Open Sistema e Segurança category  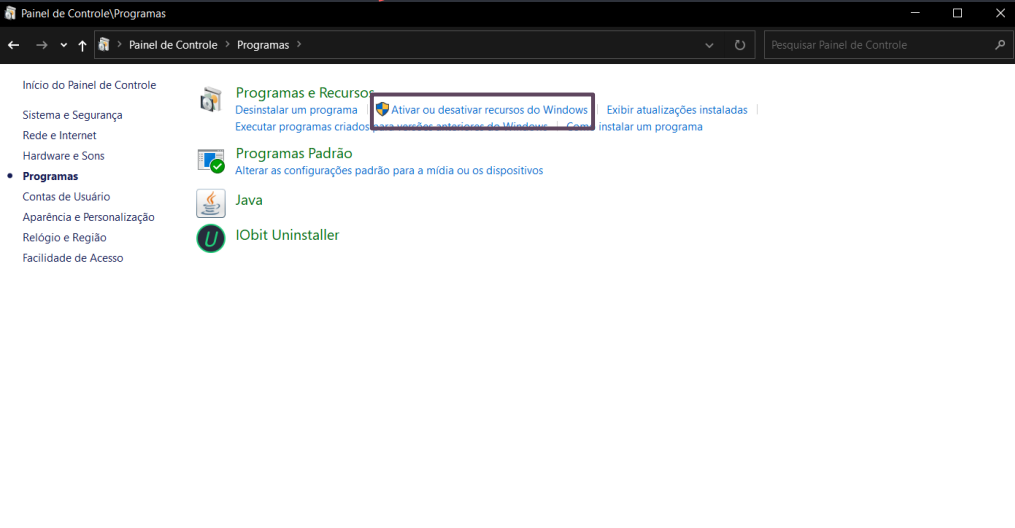pyautogui.click(x=72, y=115)
